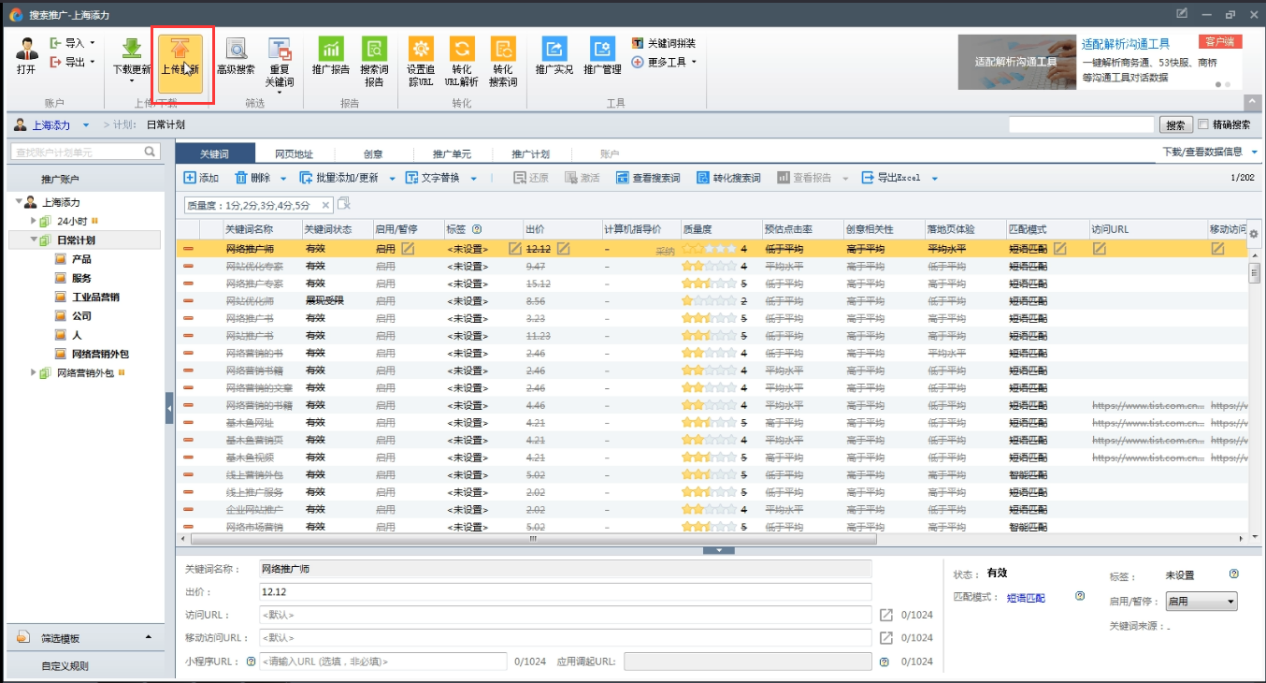
Task: Collapse the ribbon with the top-right arrow
Action: click(x=1251, y=102)
